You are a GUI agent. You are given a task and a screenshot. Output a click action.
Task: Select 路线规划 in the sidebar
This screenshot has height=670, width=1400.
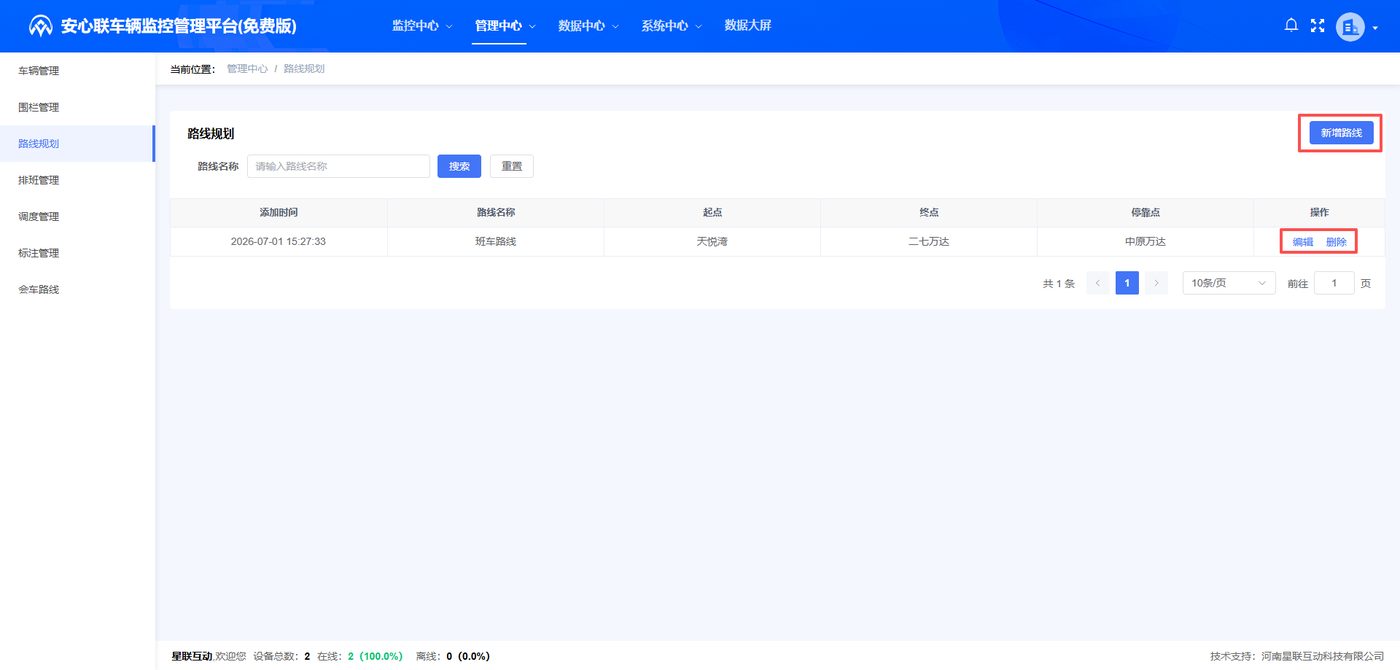[77, 144]
